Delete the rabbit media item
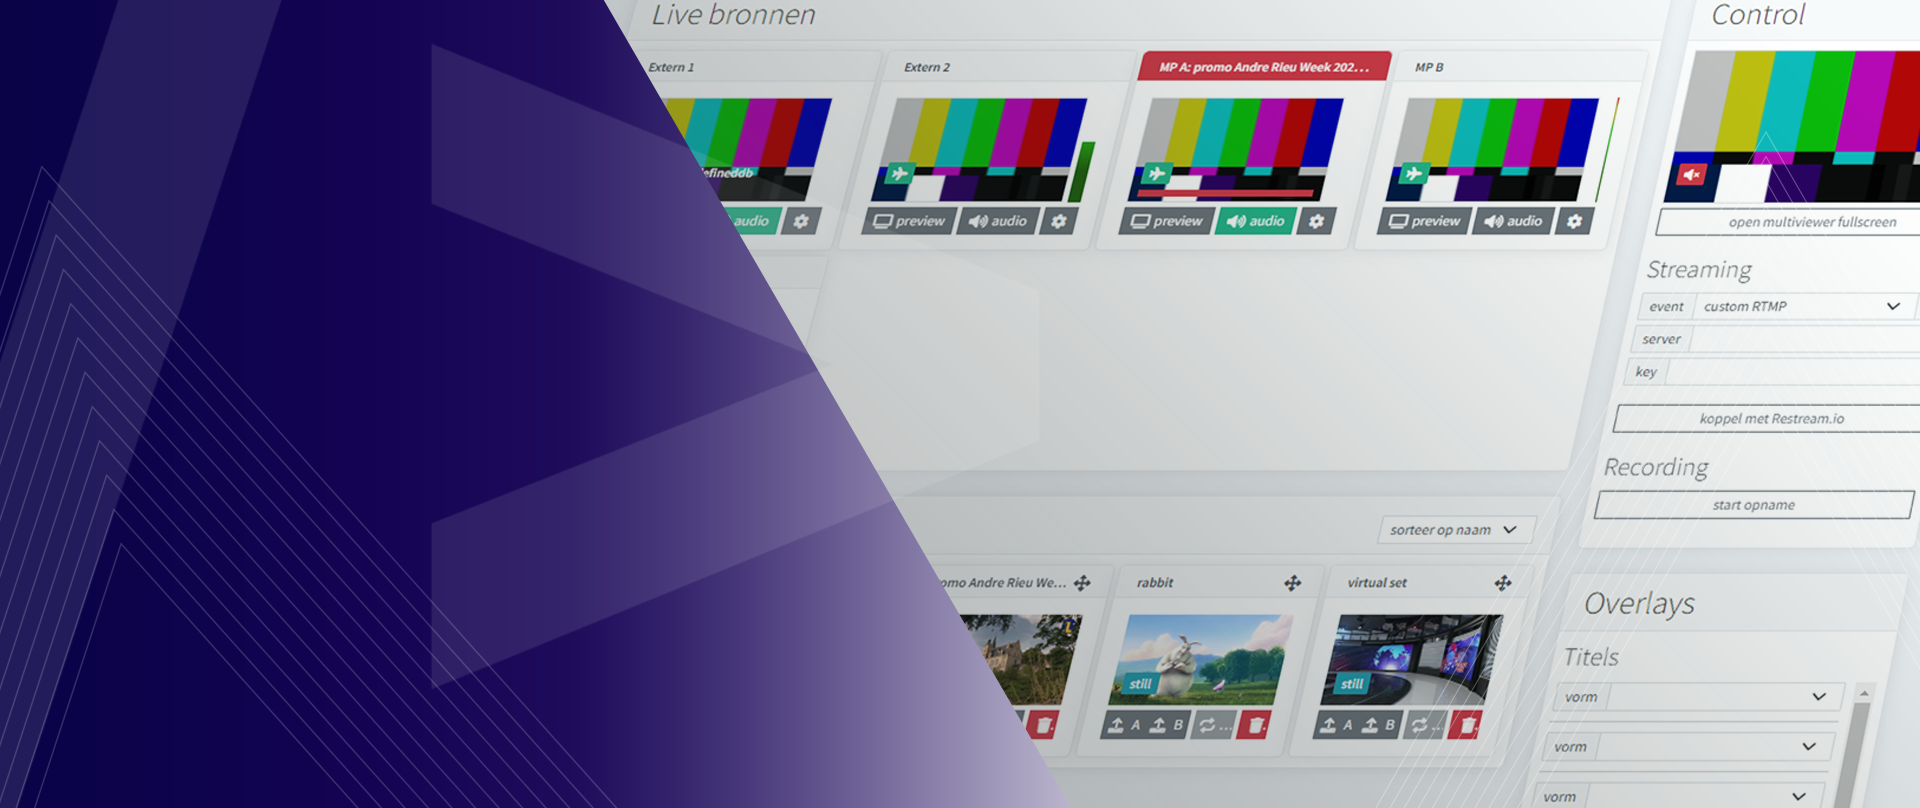 click(1255, 725)
